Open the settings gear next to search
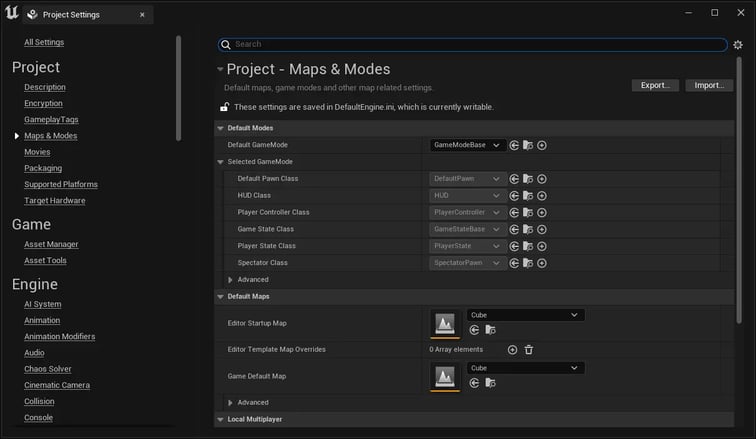This screenshot has height=439, width=756. point(738,45)
